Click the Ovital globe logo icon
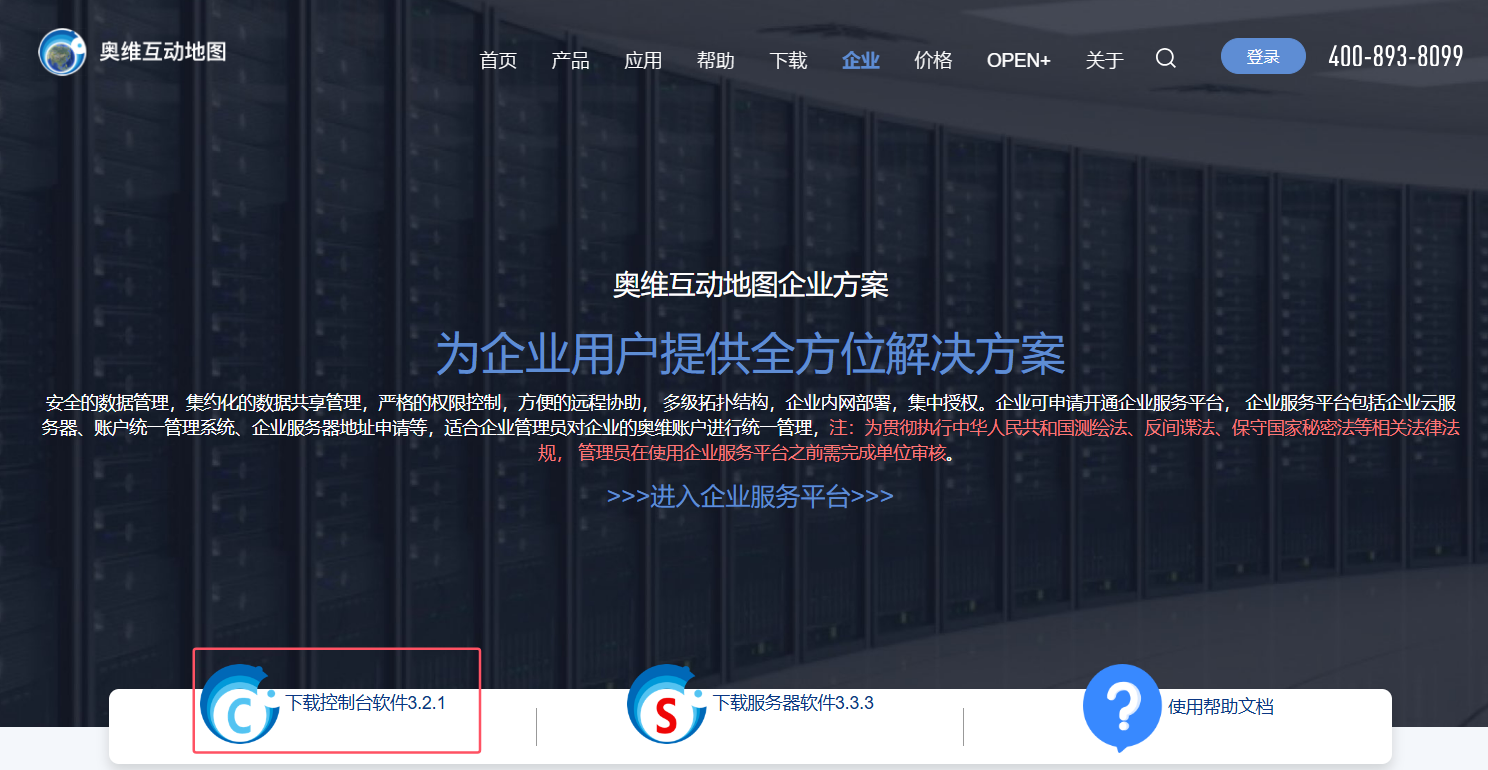The image size is (1488, 770). [x=62, y=52]
